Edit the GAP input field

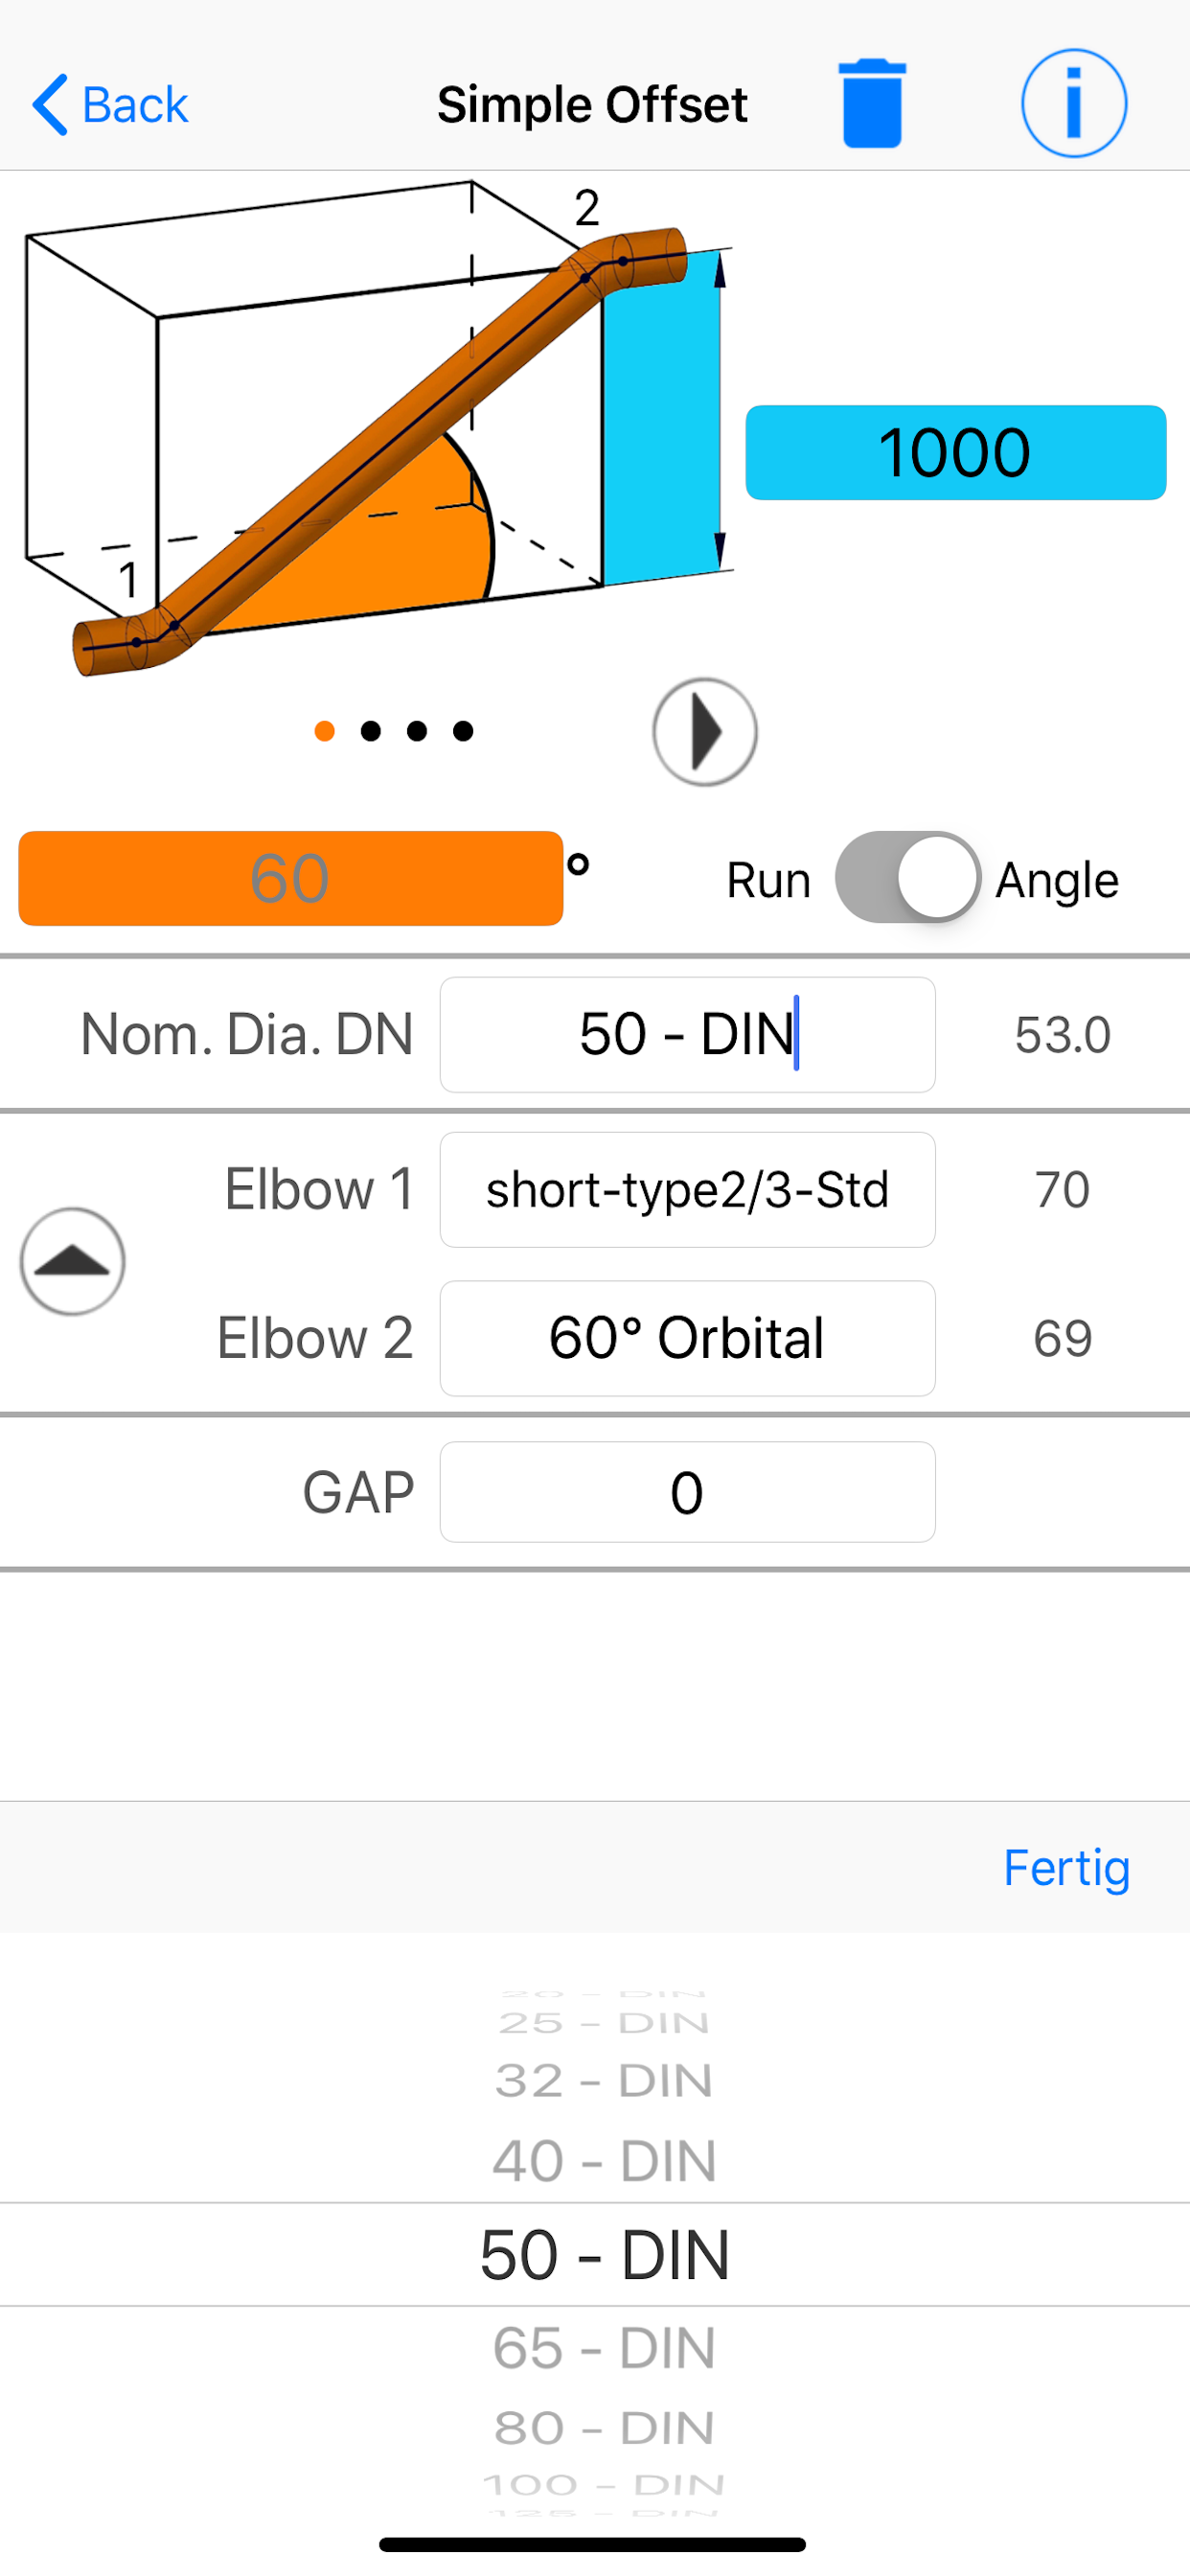pyautogui.click(x=687, y=1491)
